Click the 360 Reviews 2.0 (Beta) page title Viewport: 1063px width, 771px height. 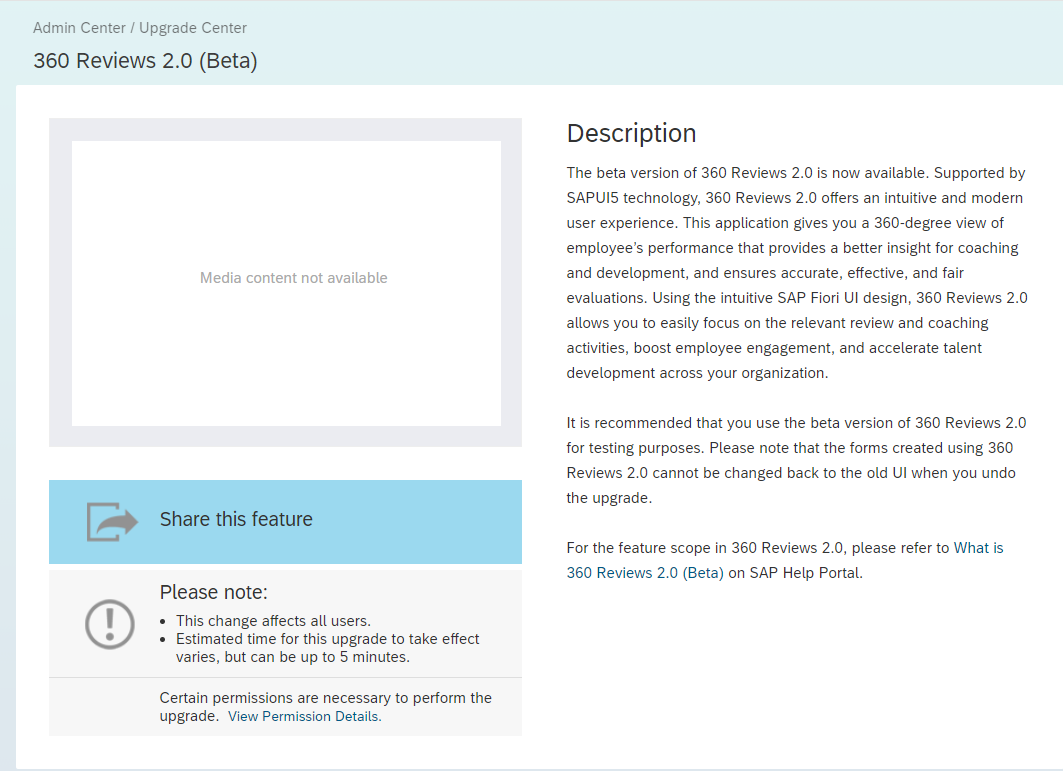(145, 60)
